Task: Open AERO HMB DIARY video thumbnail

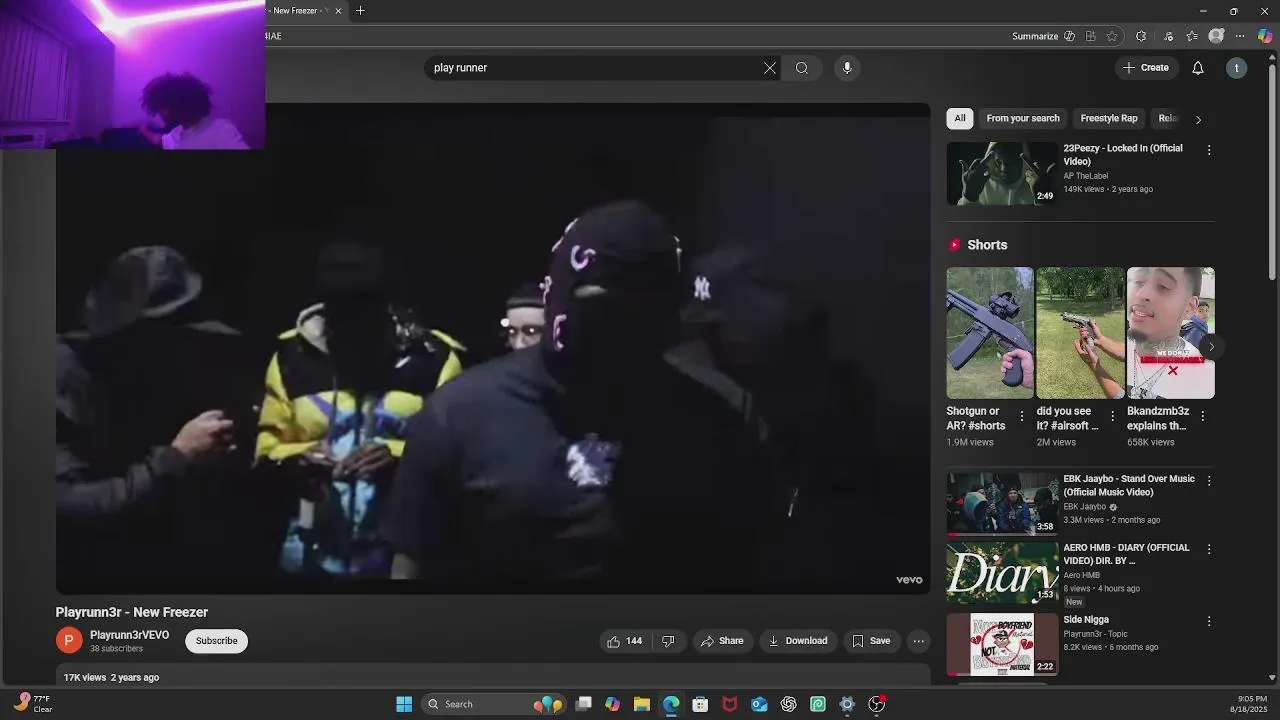Action: coord(1002,573)
